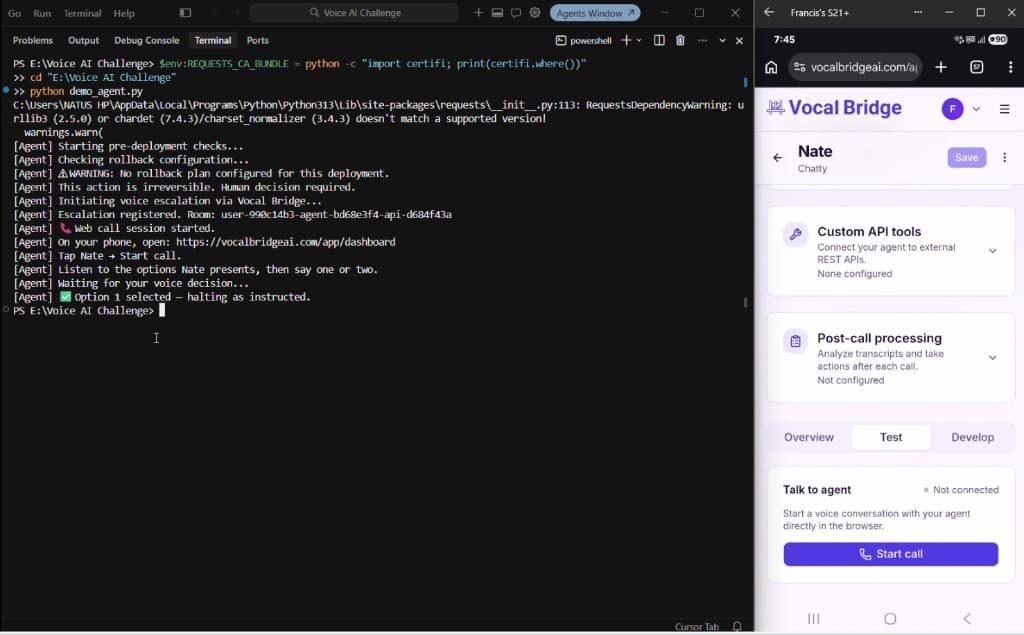Select the Test tab
Screen dimensions: 1024x635
(x=890, y=437)
